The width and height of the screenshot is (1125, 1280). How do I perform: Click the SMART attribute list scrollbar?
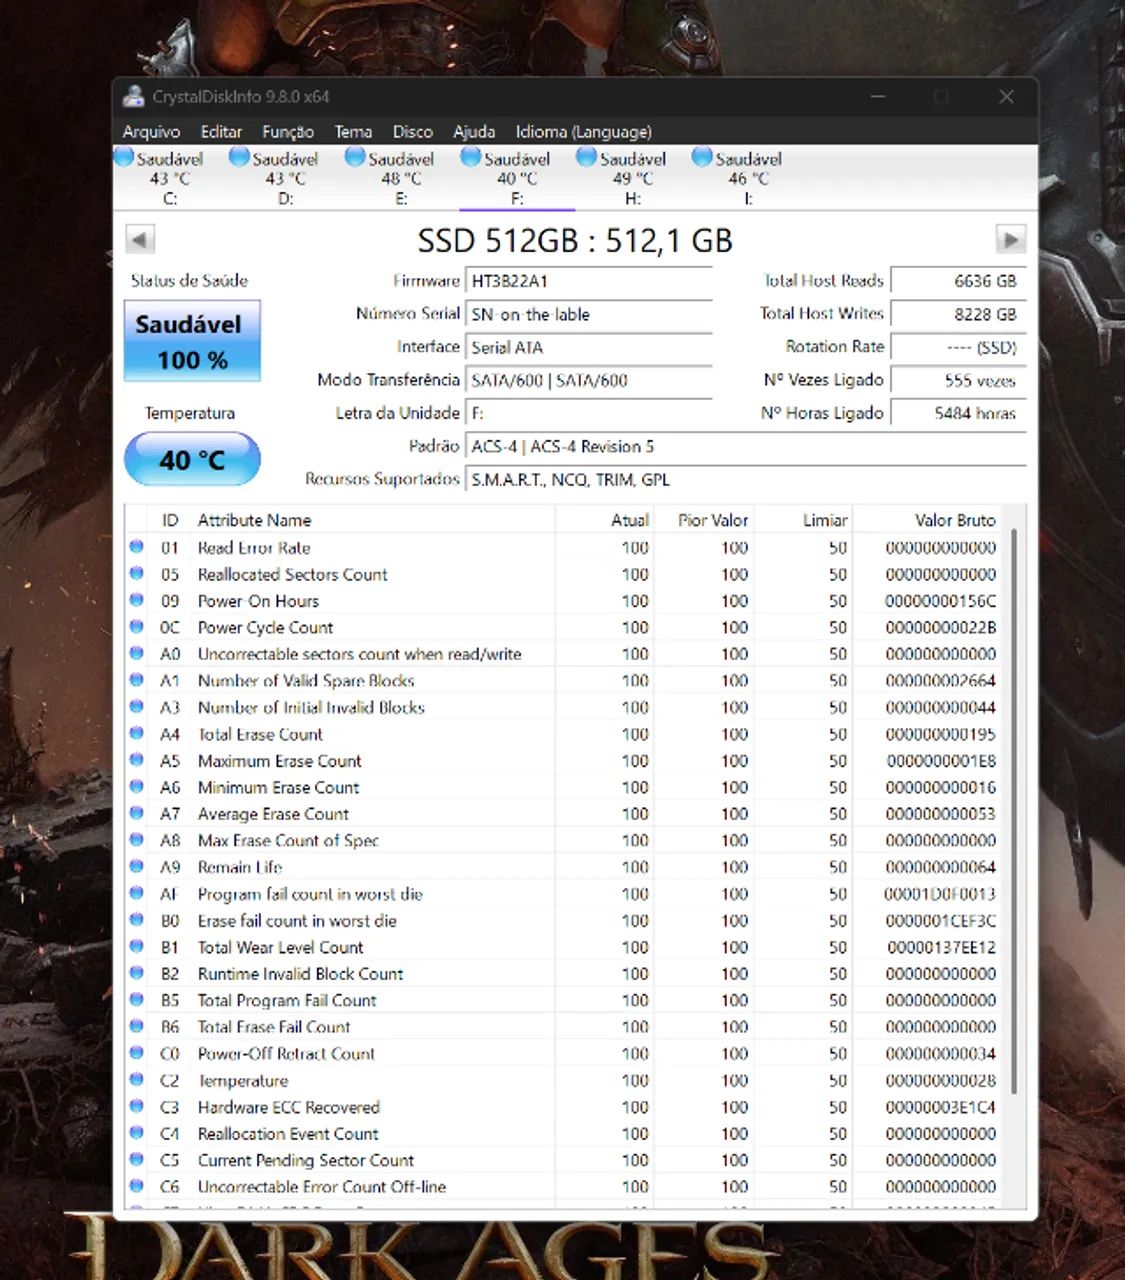click(1013, 810)
